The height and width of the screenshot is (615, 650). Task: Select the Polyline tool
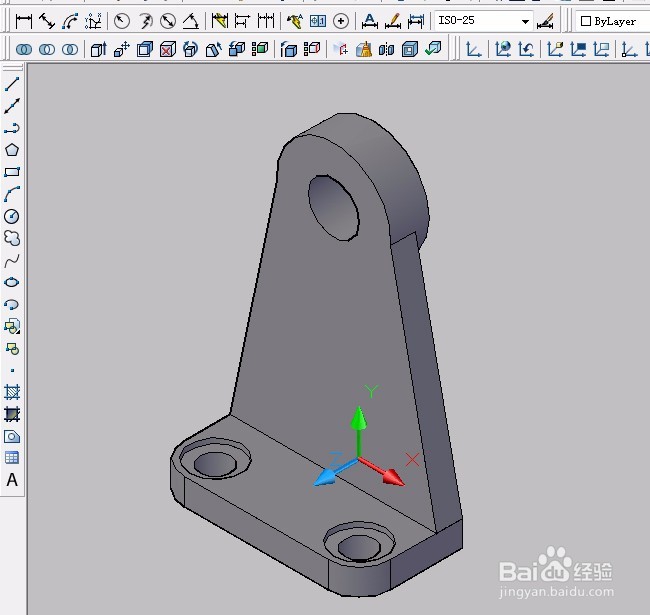12,128
